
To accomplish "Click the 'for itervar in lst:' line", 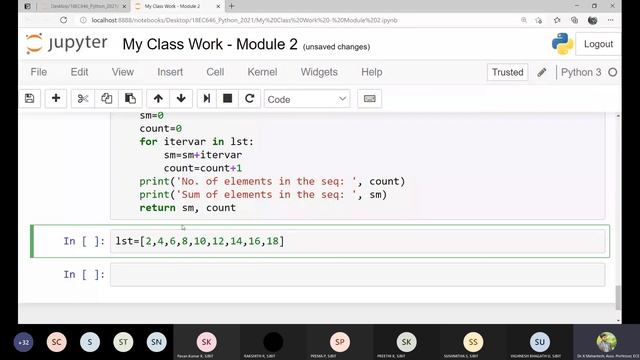I will (x=196, y=142).
